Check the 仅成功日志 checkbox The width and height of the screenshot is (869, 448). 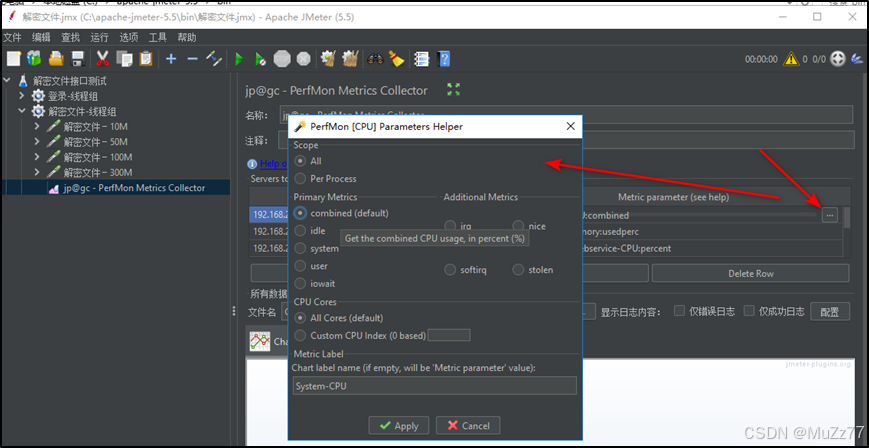749,310
